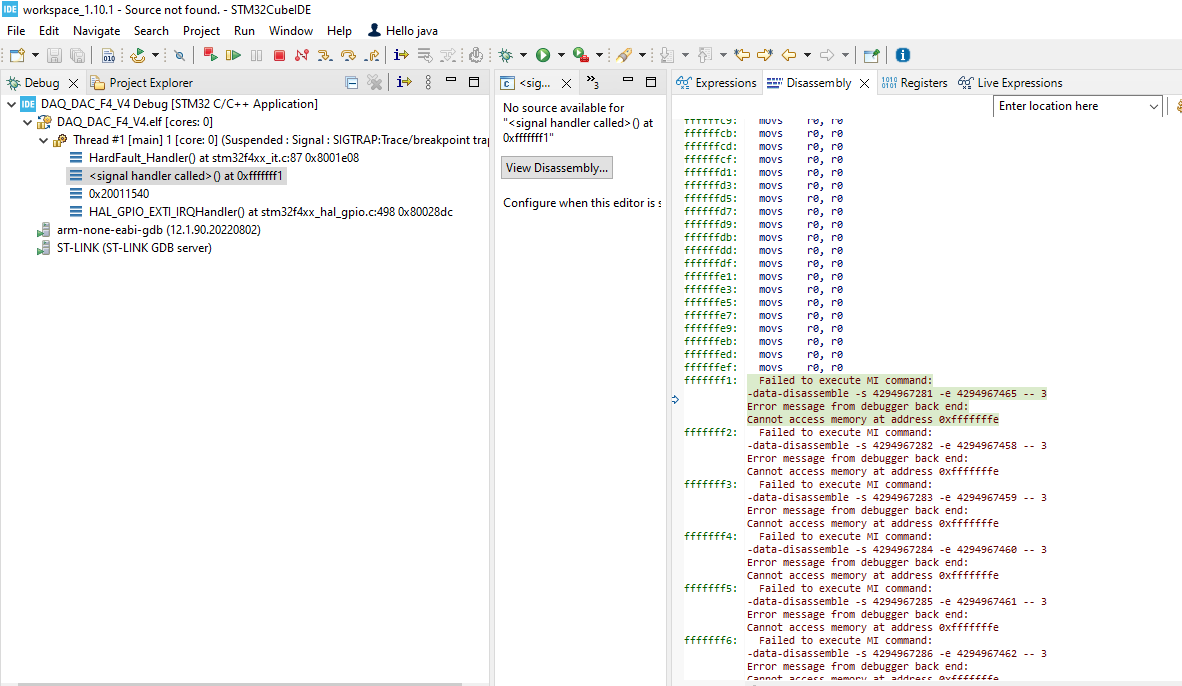This screenshot has height=686, width=1182.
Task: Open the Debug bug icon dropdown arrow
Action: [523, 55]
